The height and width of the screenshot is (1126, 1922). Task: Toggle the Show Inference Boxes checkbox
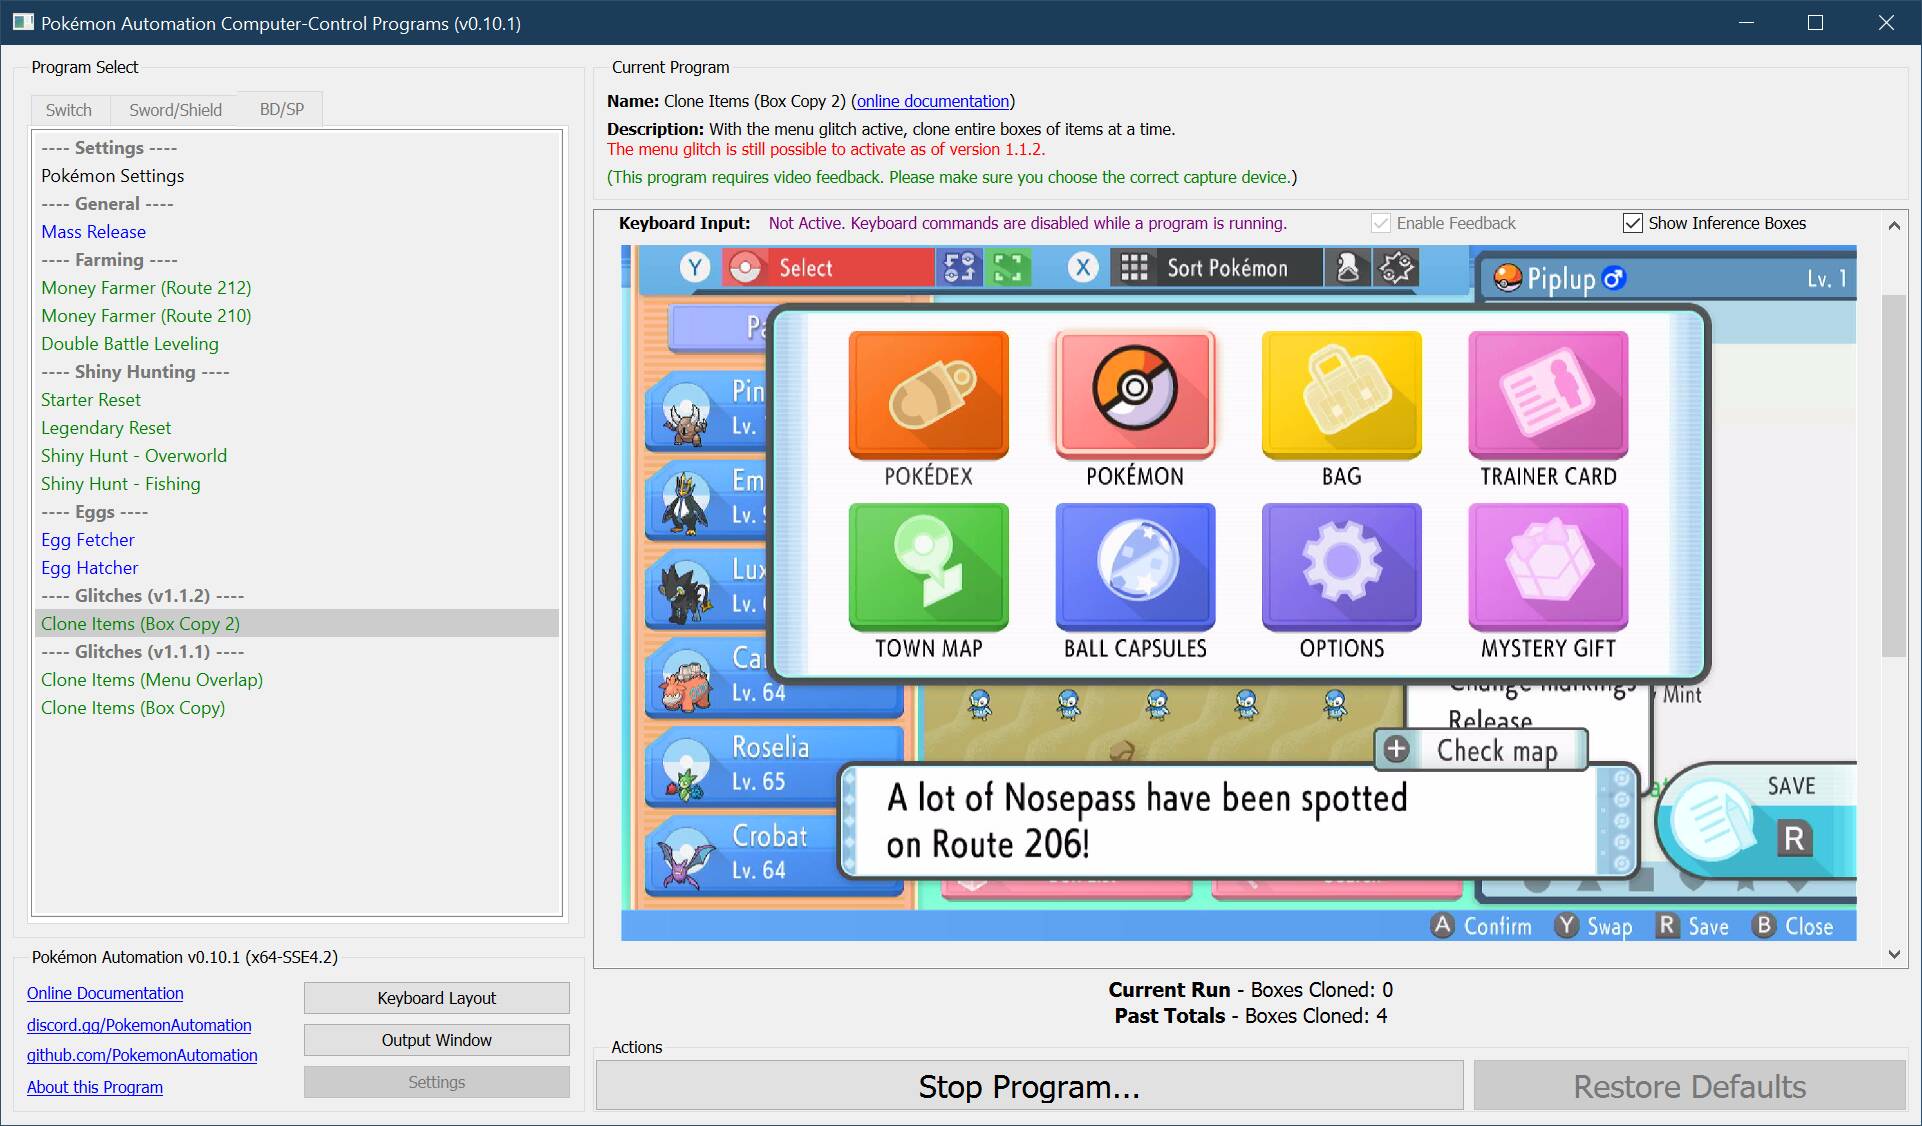point(1632,223)
